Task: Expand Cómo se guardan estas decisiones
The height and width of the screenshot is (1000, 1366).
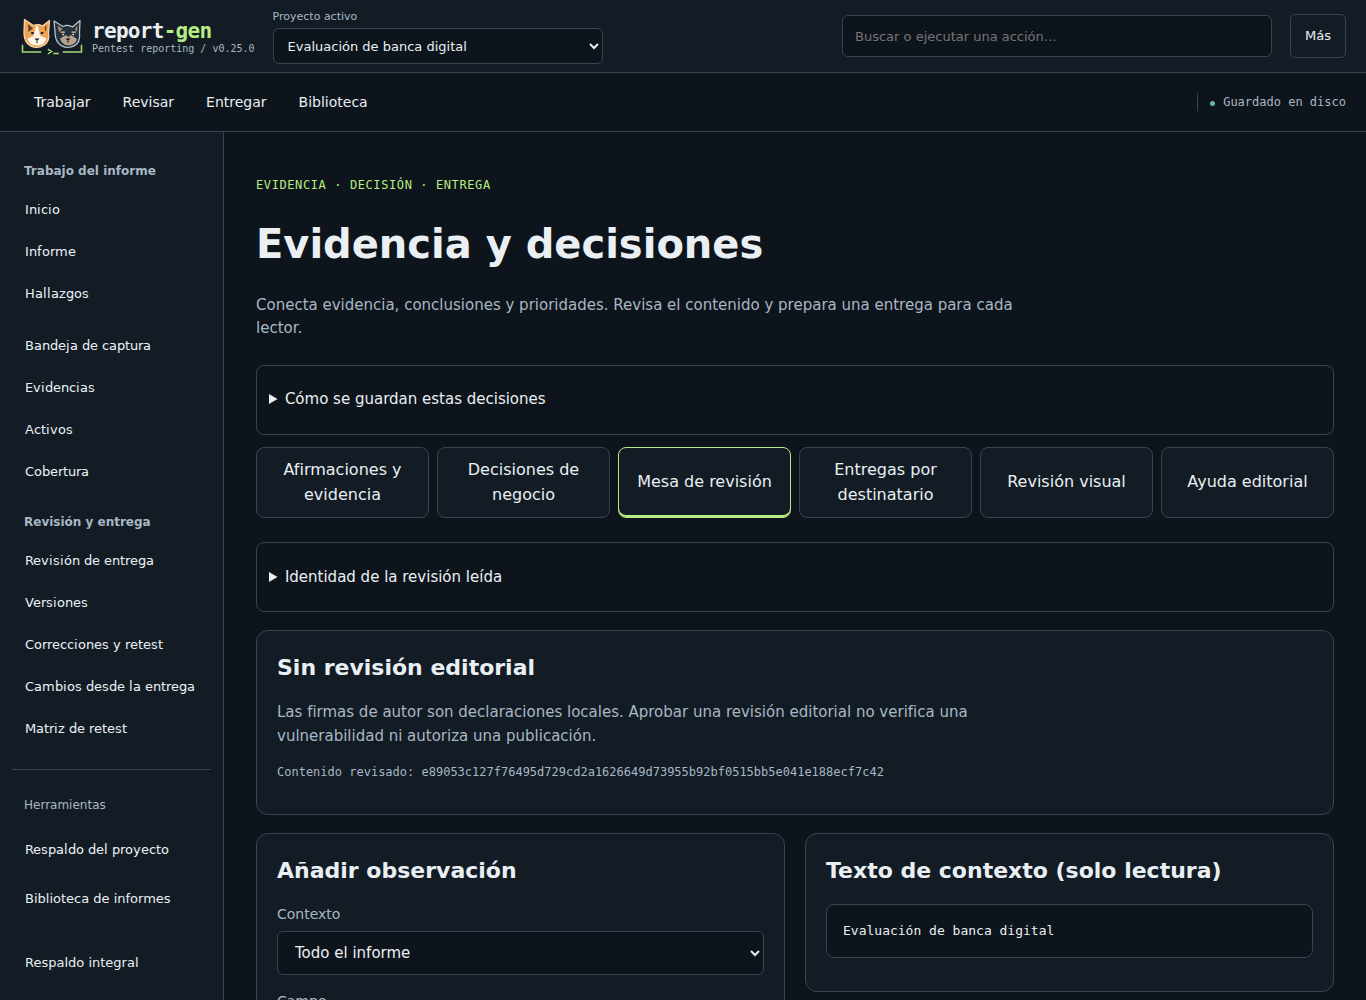Action: [795, 399]
